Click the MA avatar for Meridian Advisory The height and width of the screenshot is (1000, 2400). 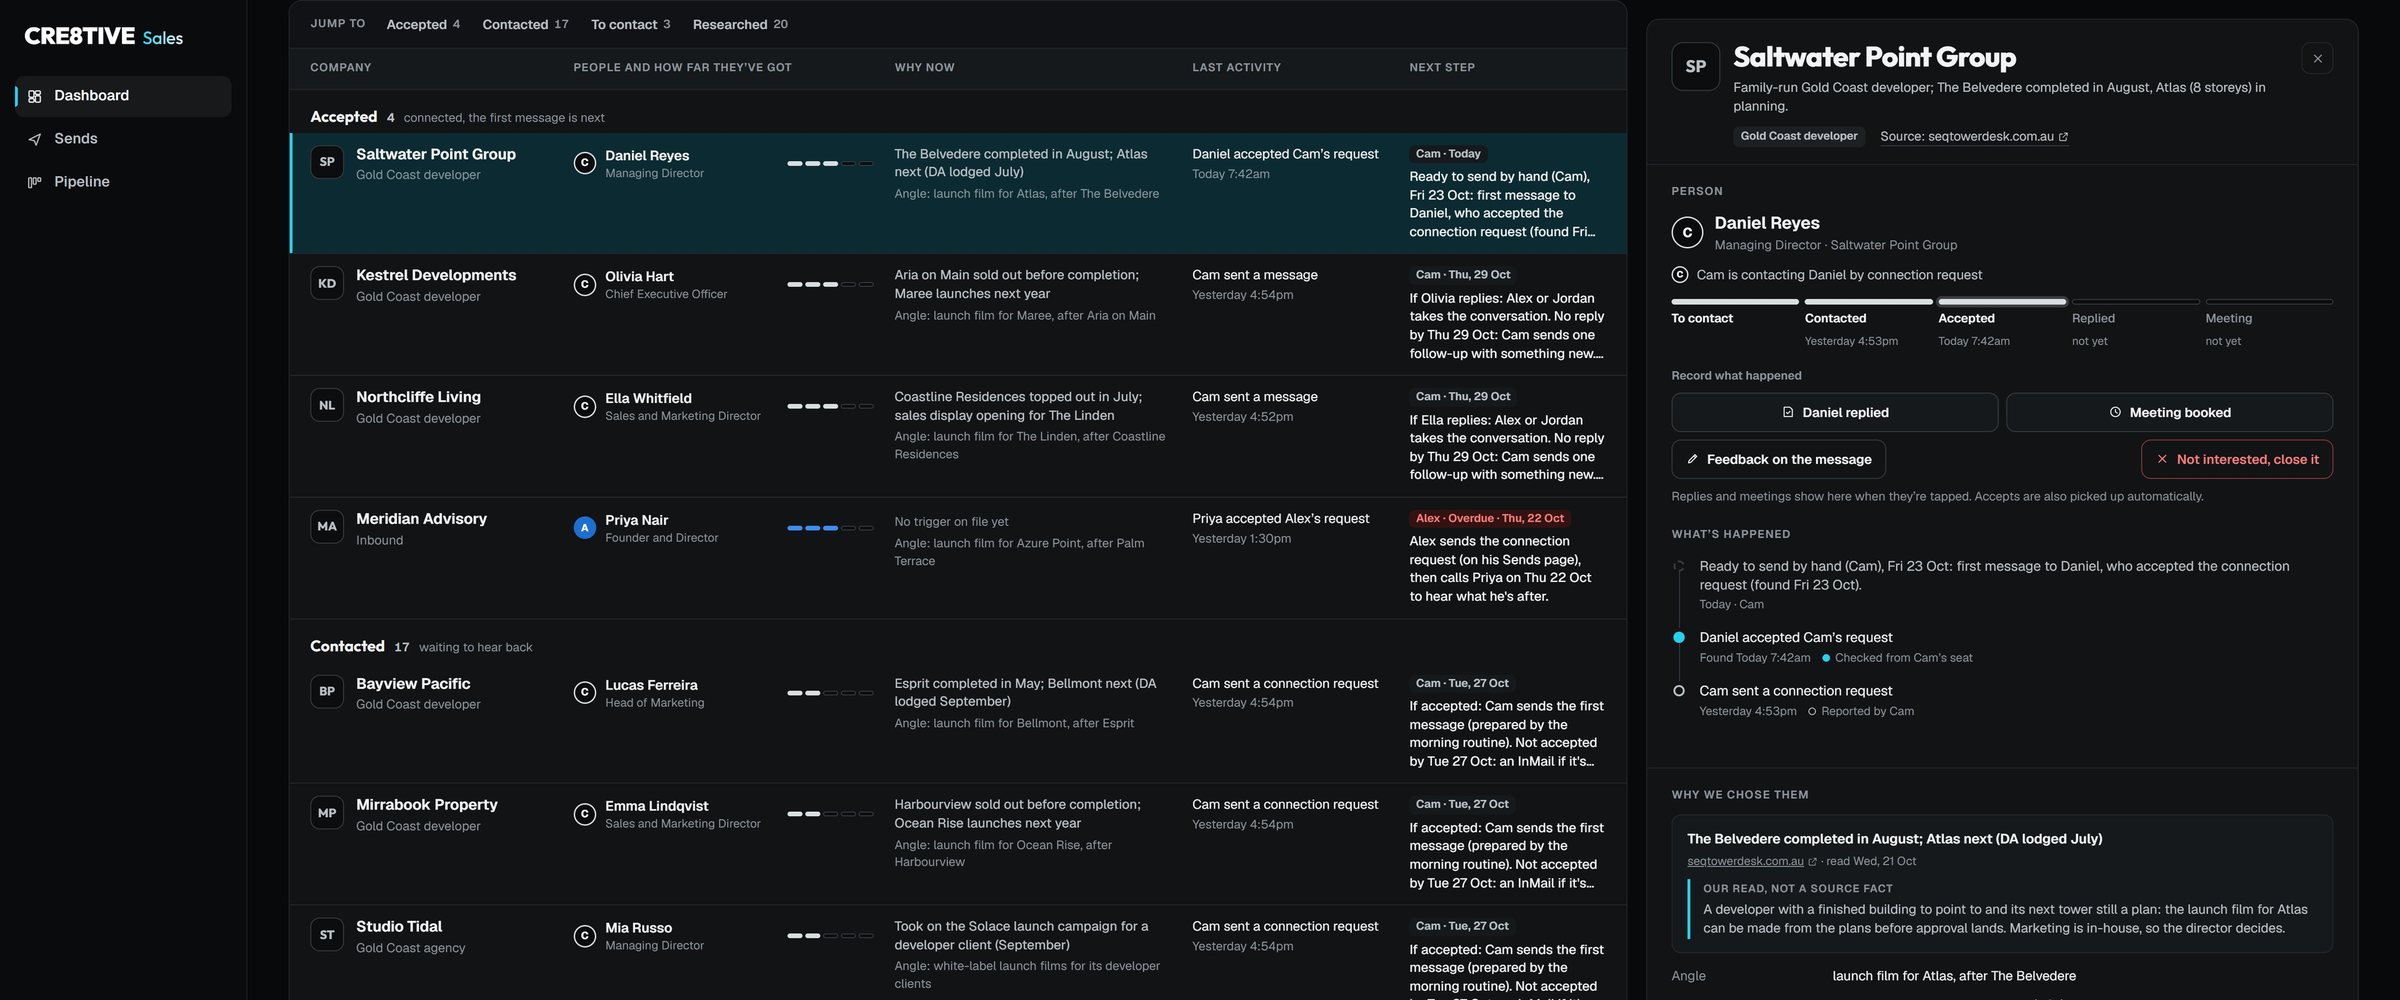pyautogui.click(x=327, y=527)
